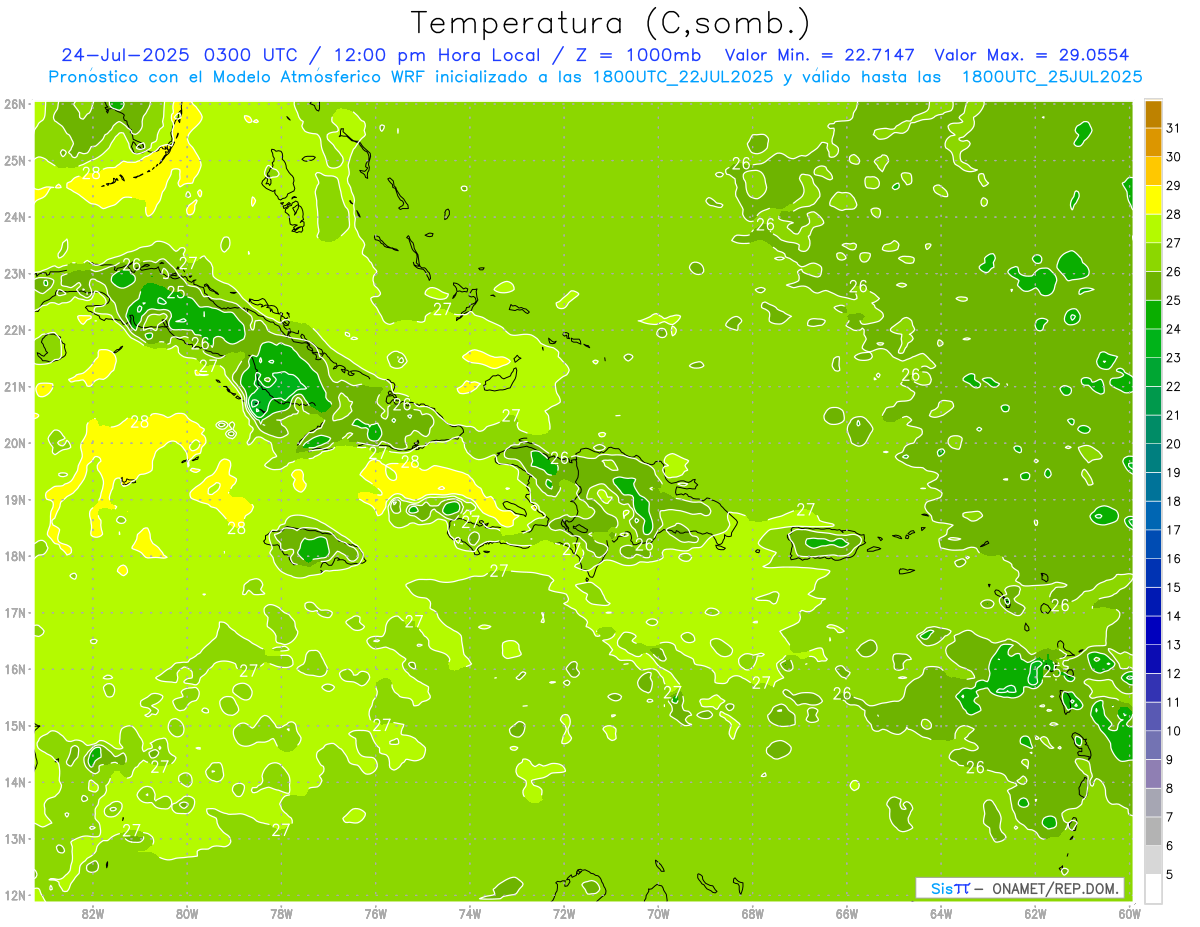This screenshot has width=1200, height=927.
Task: Pick the dark green swatch between 24 and 25
Action: (x=1153, y=315)
